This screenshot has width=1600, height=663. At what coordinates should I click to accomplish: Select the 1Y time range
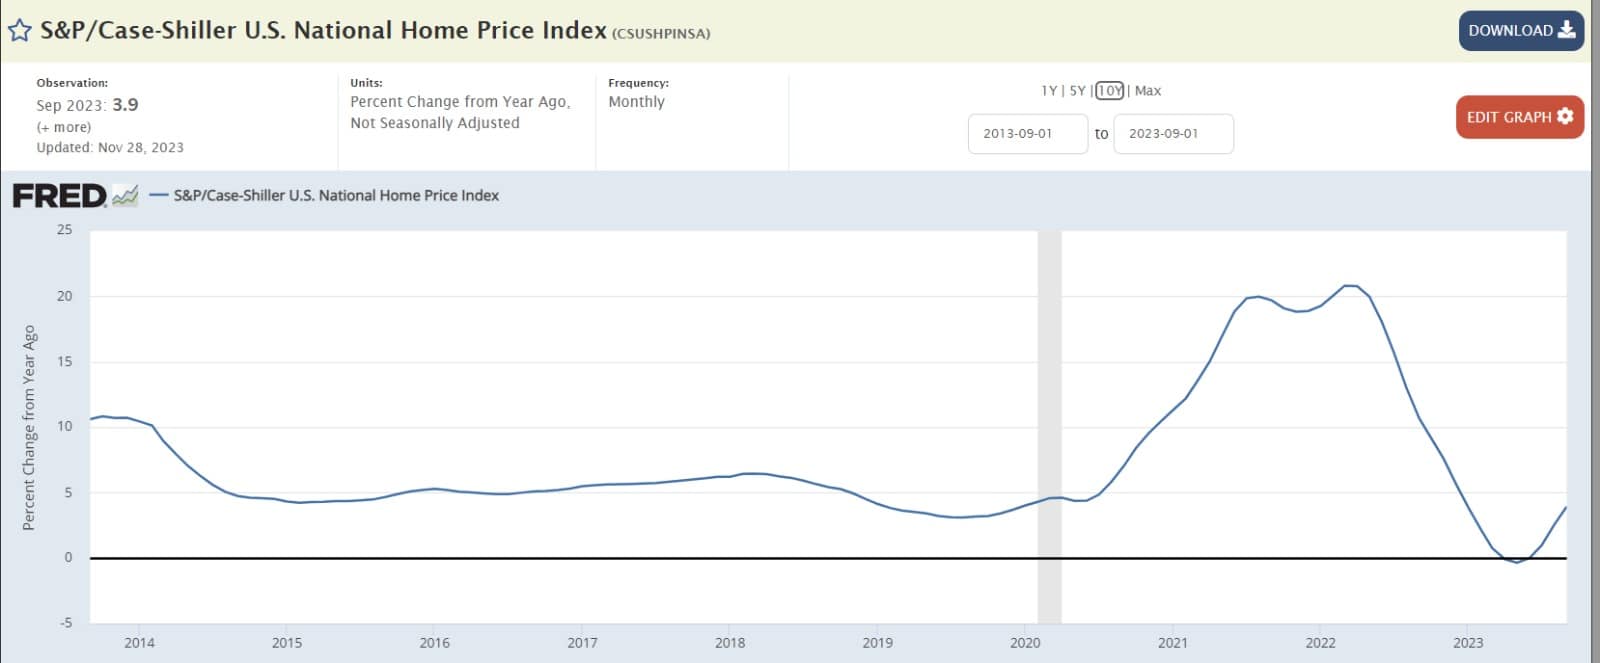coord(1048,91)
